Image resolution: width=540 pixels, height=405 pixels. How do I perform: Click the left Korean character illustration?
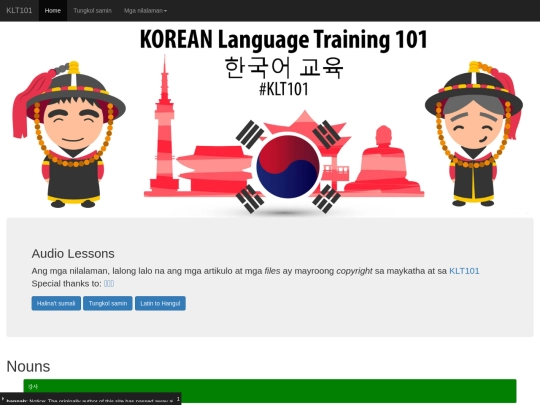(x=69, y=135)
